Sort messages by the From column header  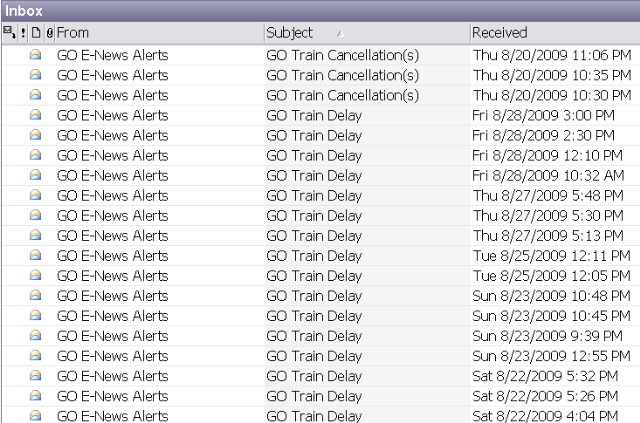click(150, 33)
